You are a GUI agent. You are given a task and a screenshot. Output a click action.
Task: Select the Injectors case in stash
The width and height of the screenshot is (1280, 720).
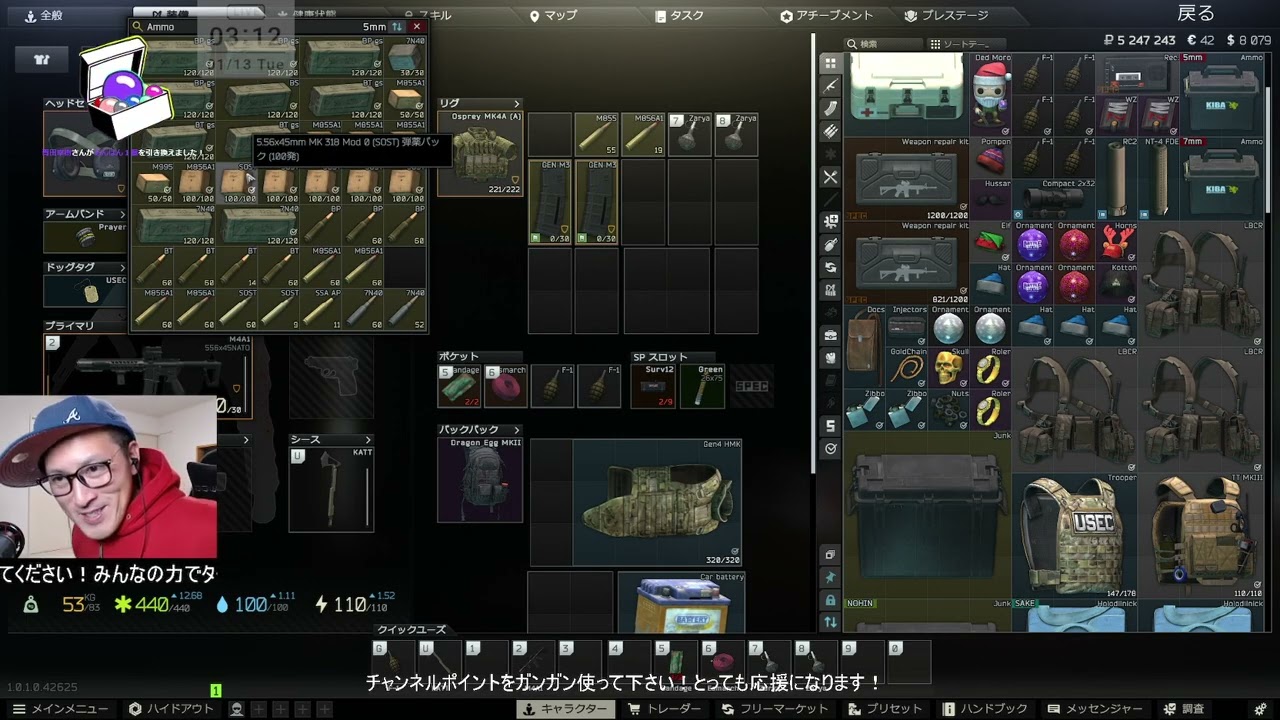click(906, 325)
